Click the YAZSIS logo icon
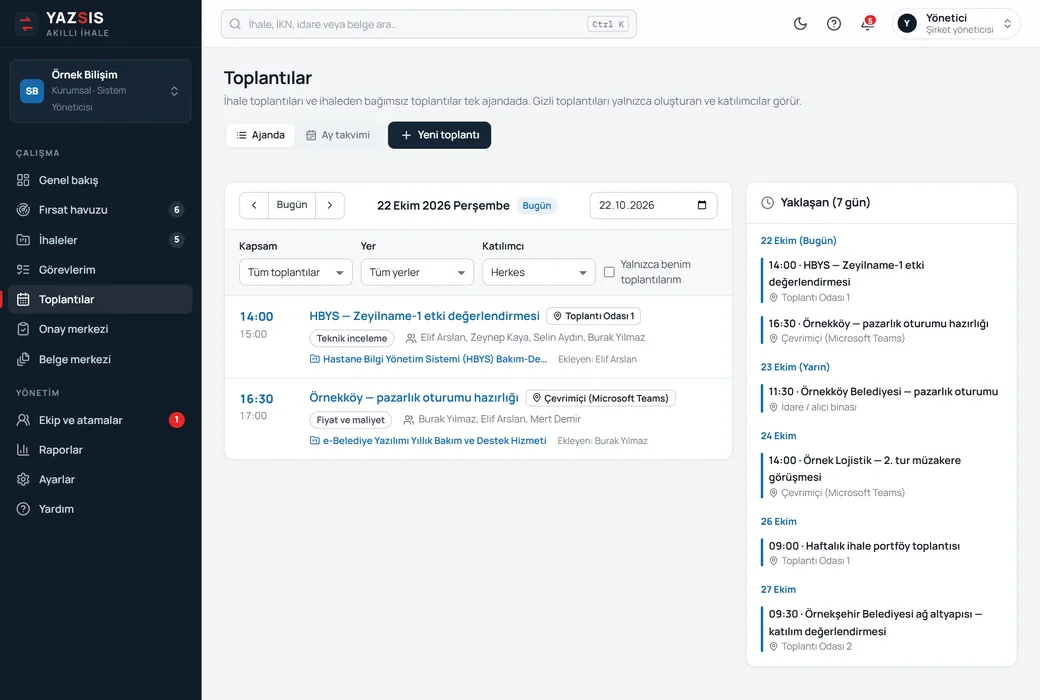 [x=27, y=24]
